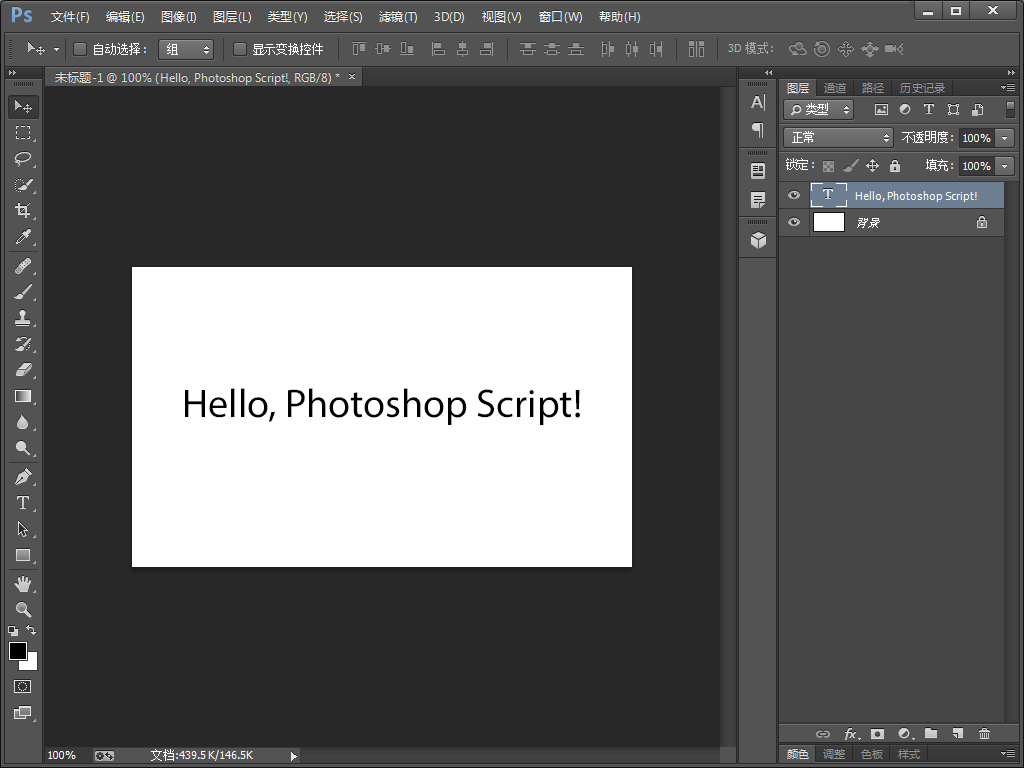Switch to the 历史记录 tab
Viewport: 1024px width, 768px height.
(x=922, y=88)
